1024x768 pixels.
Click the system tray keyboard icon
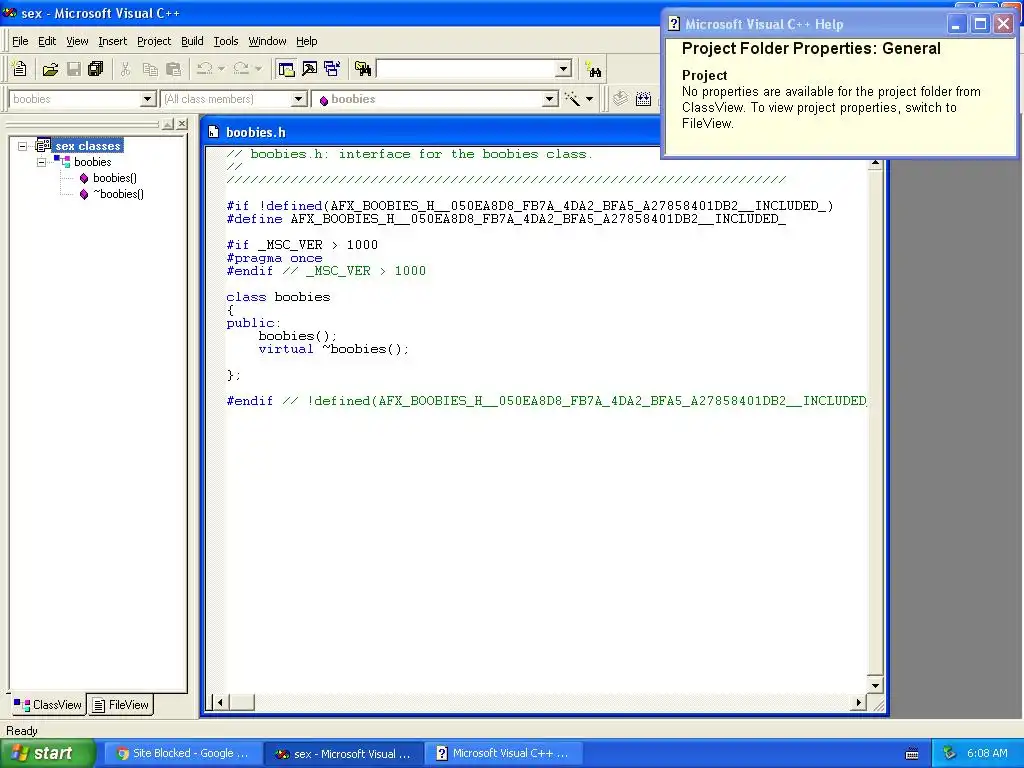pyautogui.click(x=912, y=754)
